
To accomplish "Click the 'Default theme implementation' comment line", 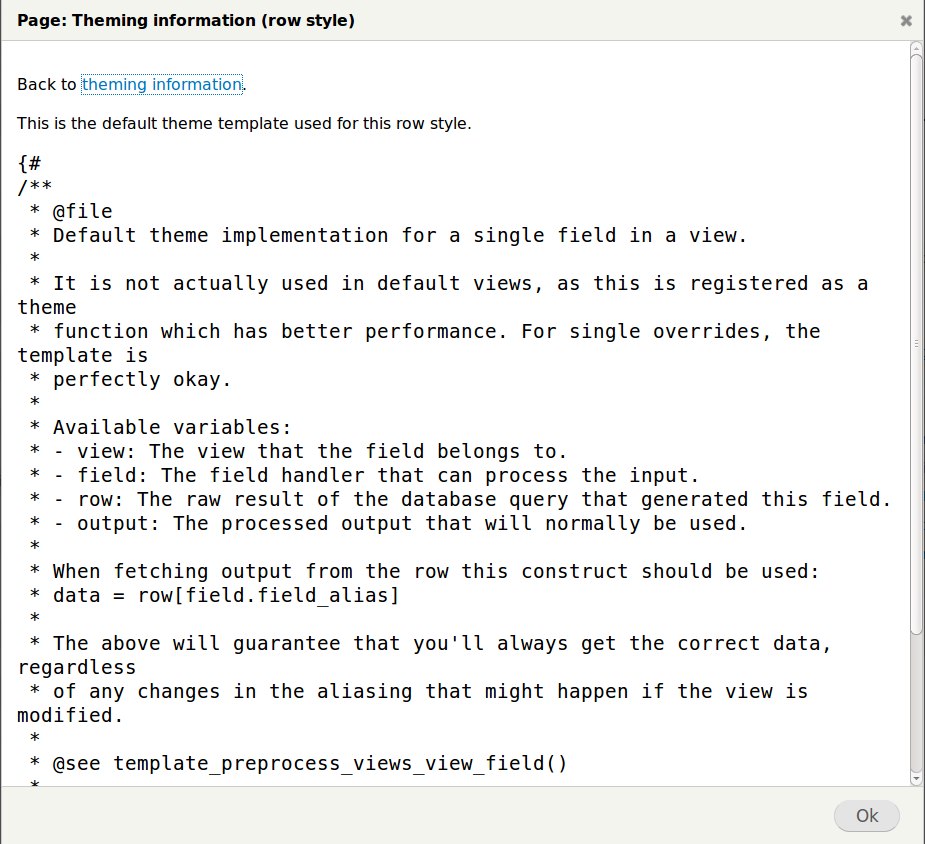I will pos(388,236).
